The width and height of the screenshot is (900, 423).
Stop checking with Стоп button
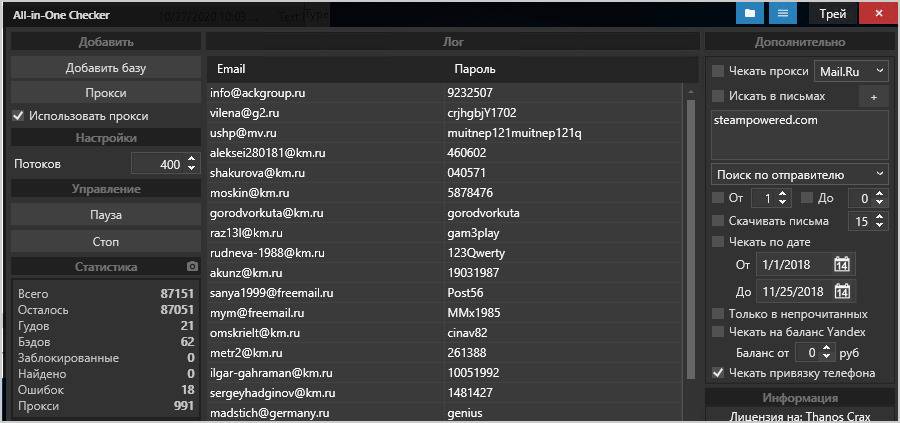point(106,242)
